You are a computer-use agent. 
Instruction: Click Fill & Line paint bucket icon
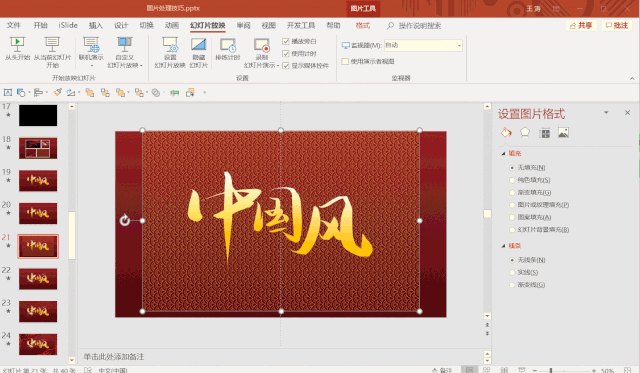click(506, 133)
